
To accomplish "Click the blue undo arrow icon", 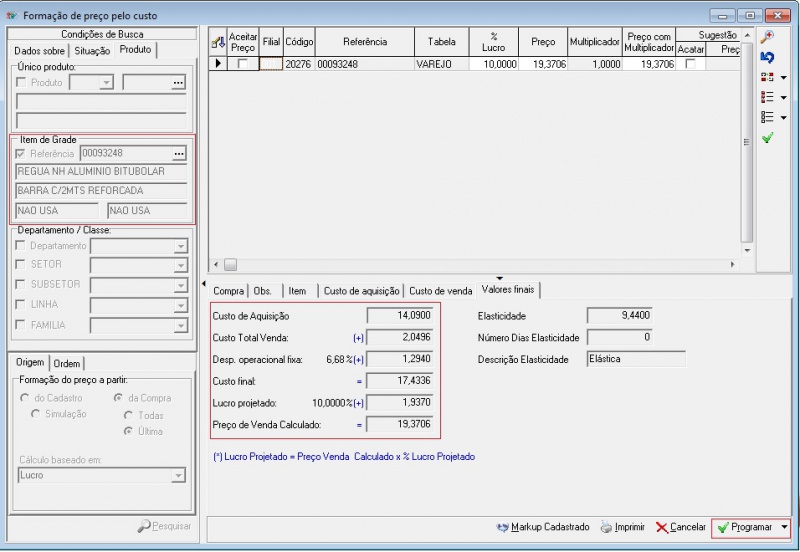I will point(767,57).
